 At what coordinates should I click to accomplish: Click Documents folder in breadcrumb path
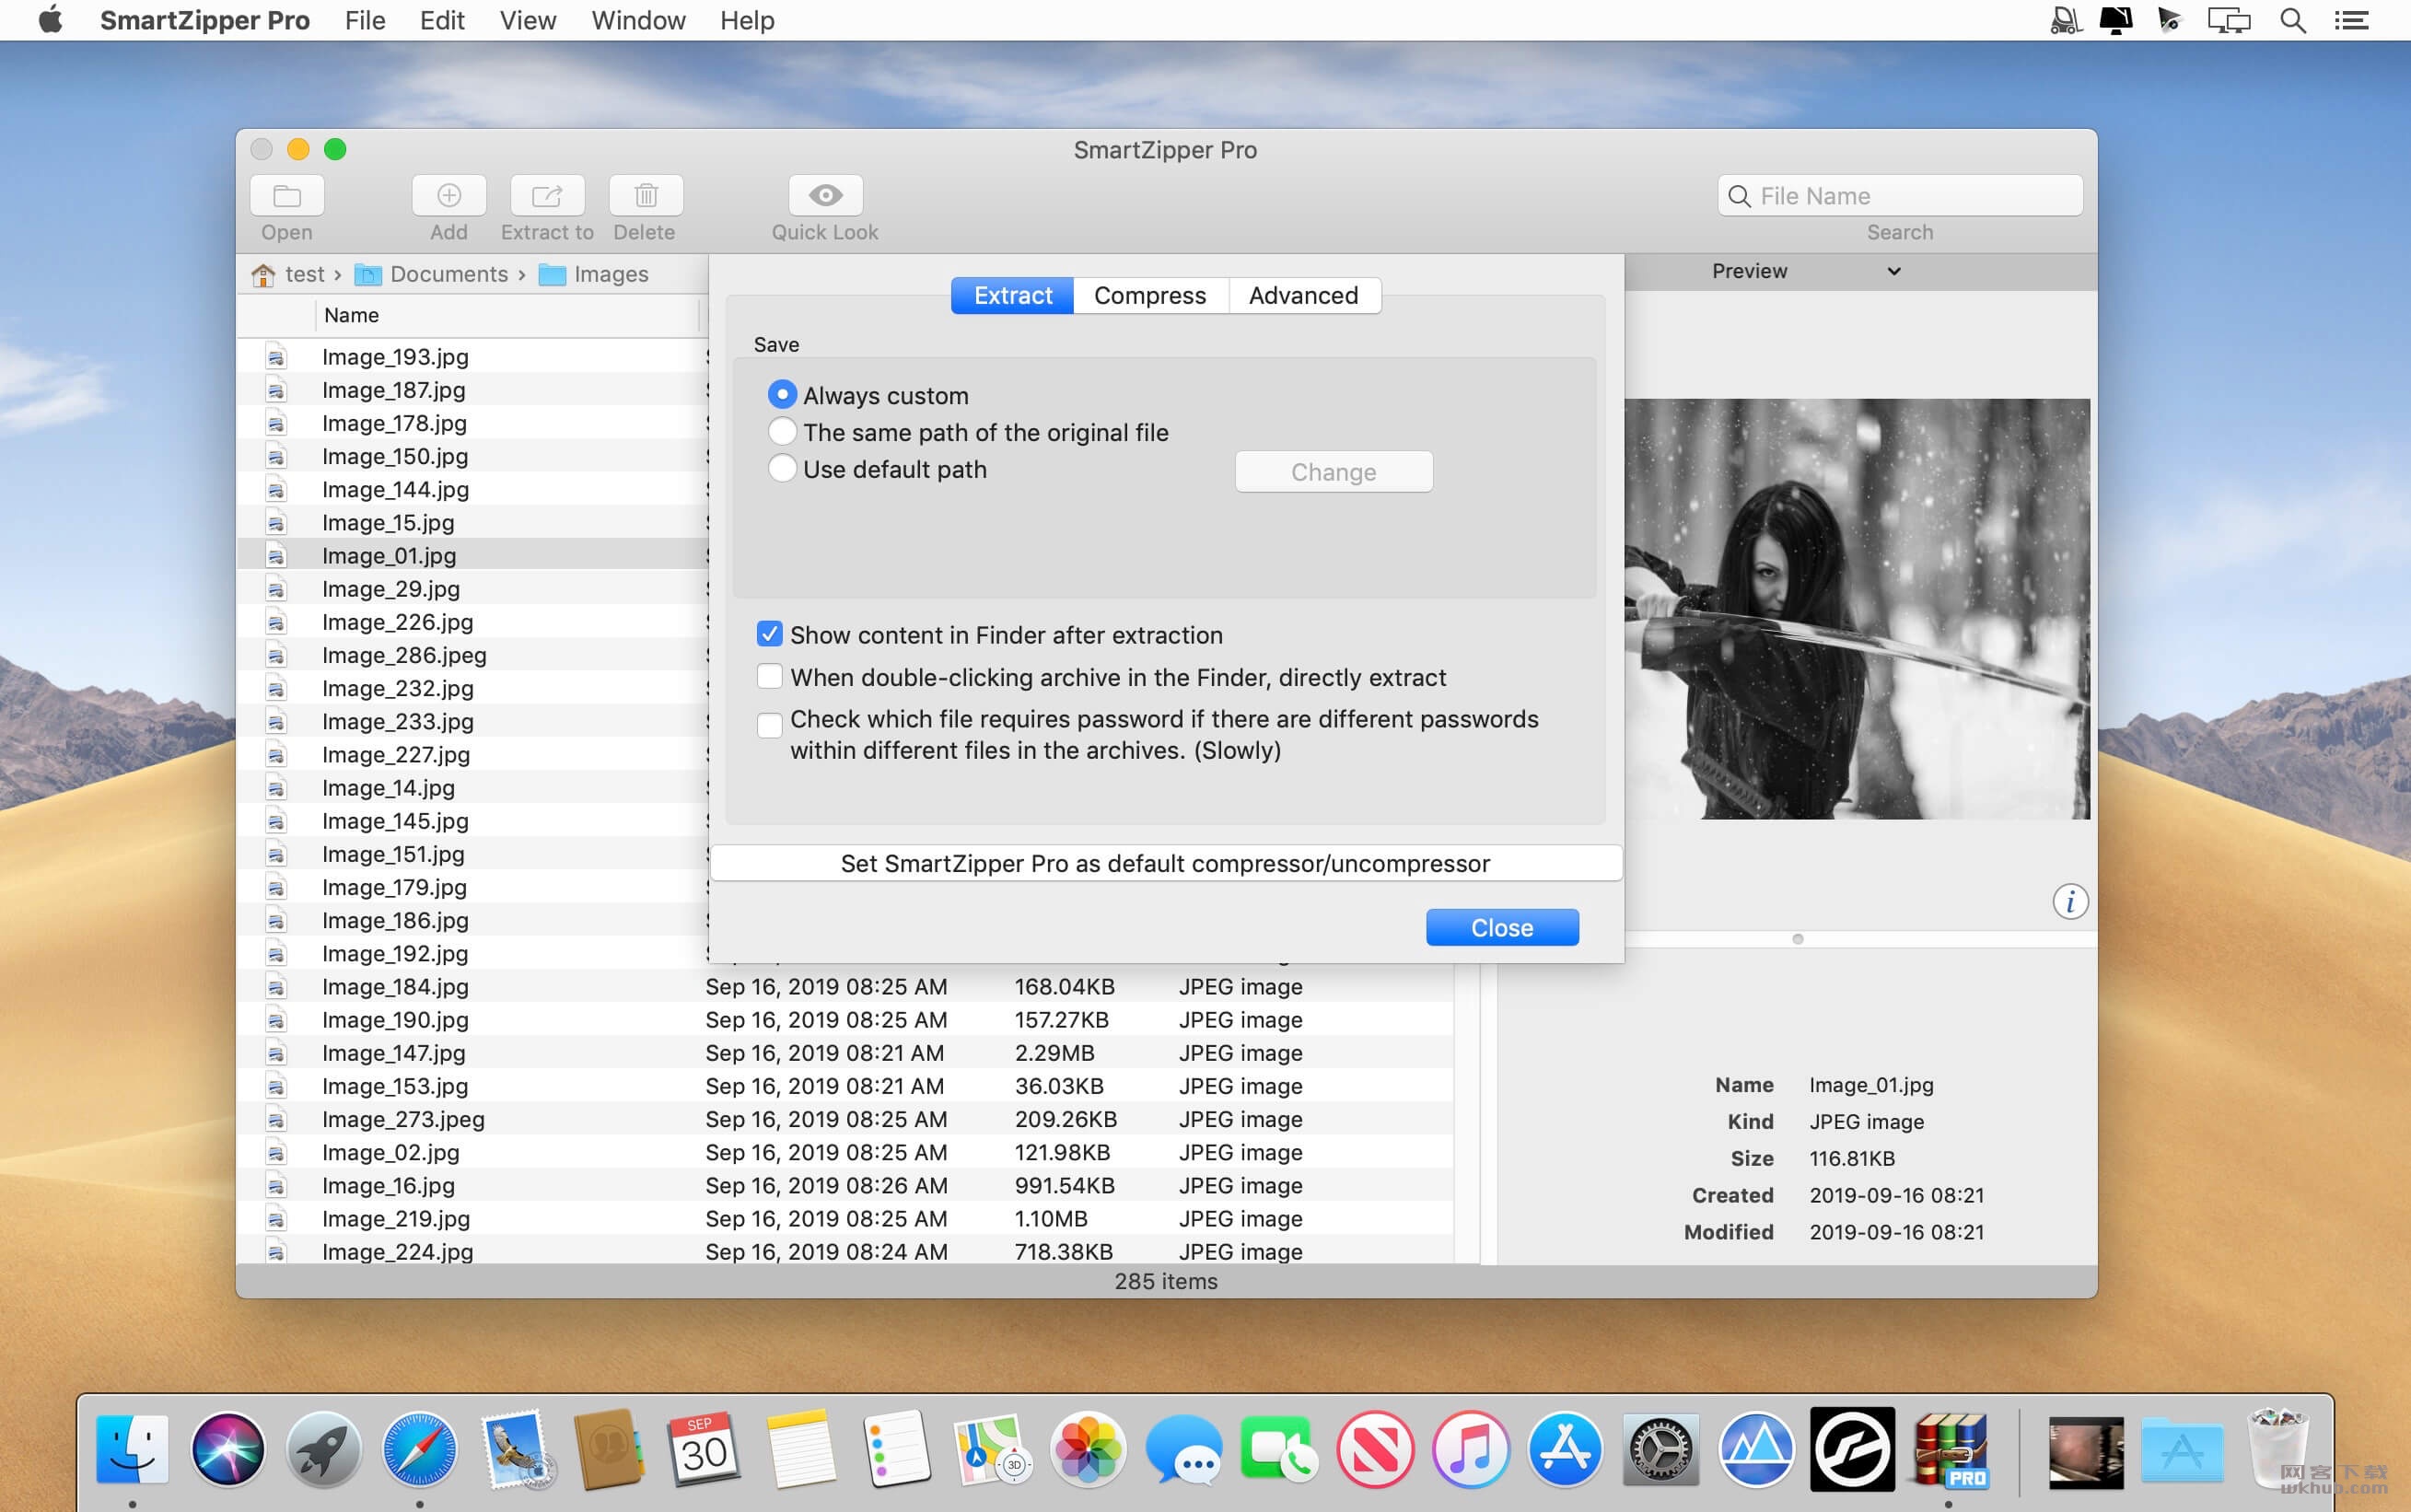tap(432, 274)
